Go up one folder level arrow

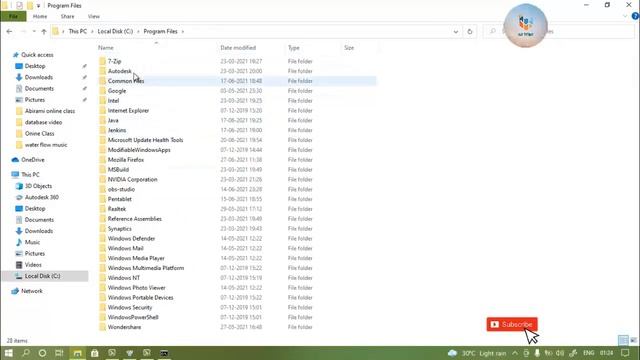(44, 31)
